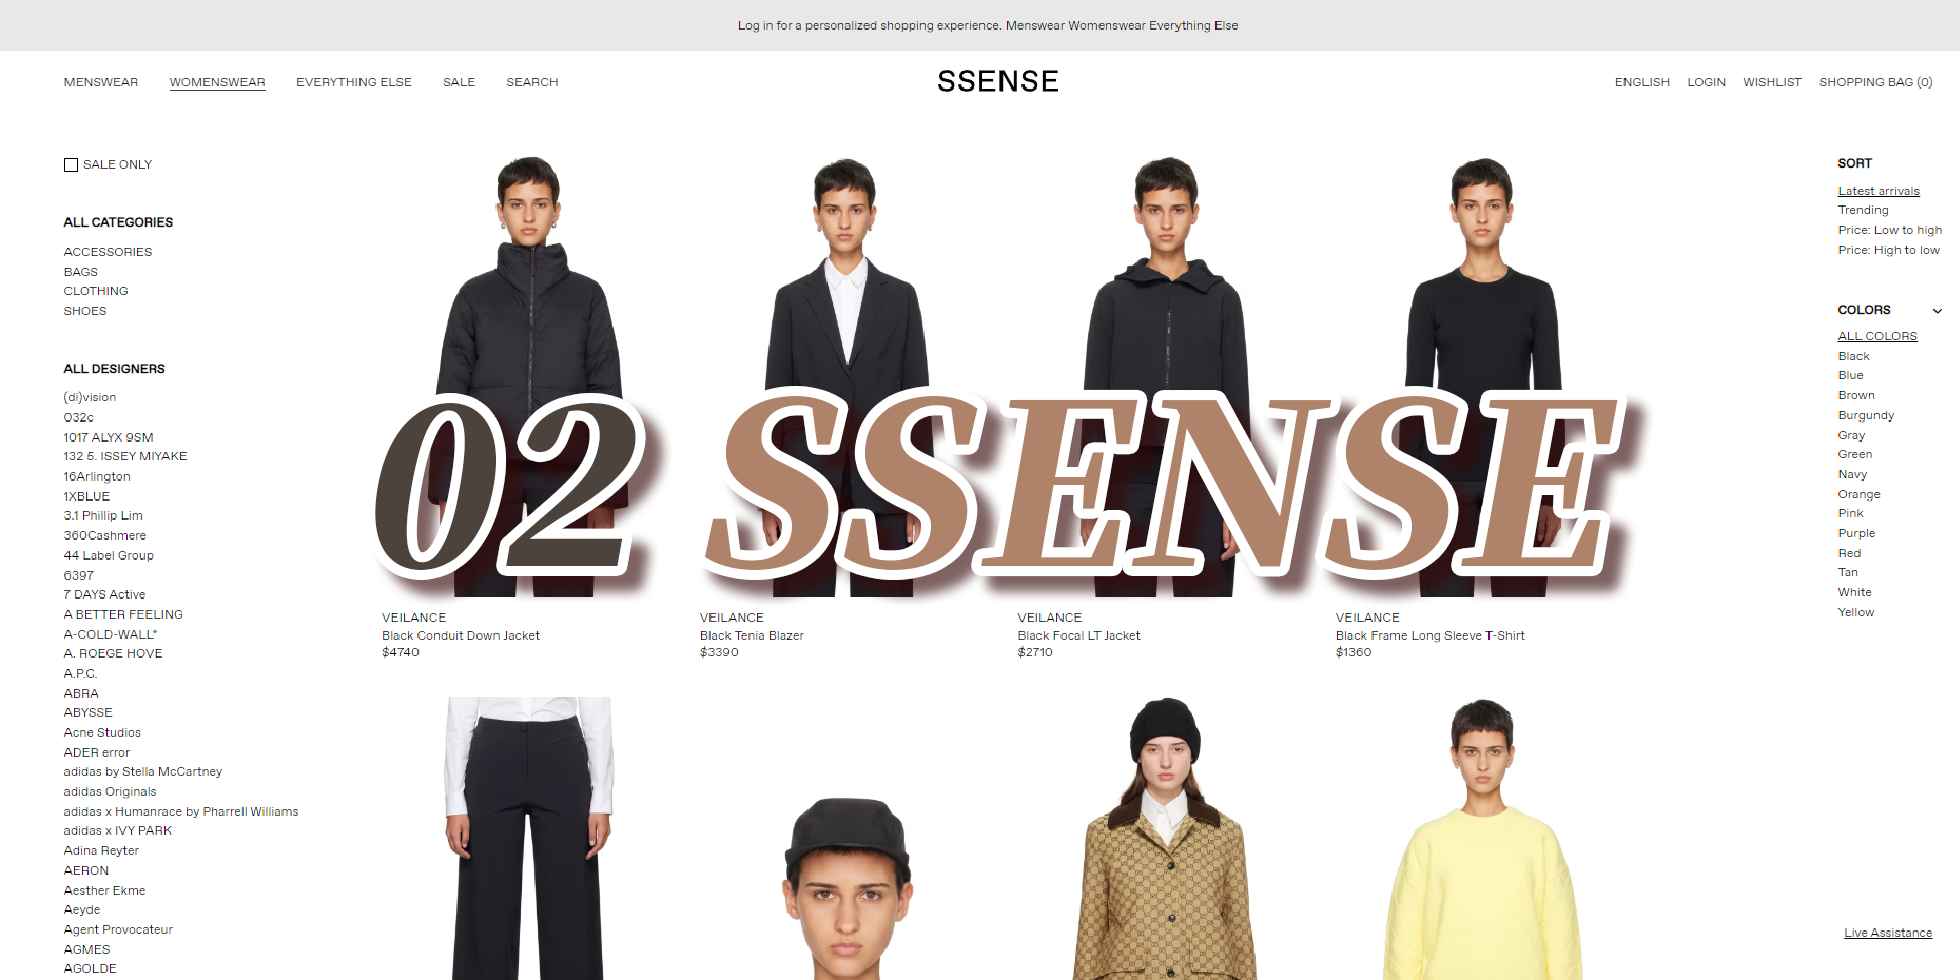Expand the COLORS filter chevron
This screenshot has height=980, width=1960.
pos(1937,311)
